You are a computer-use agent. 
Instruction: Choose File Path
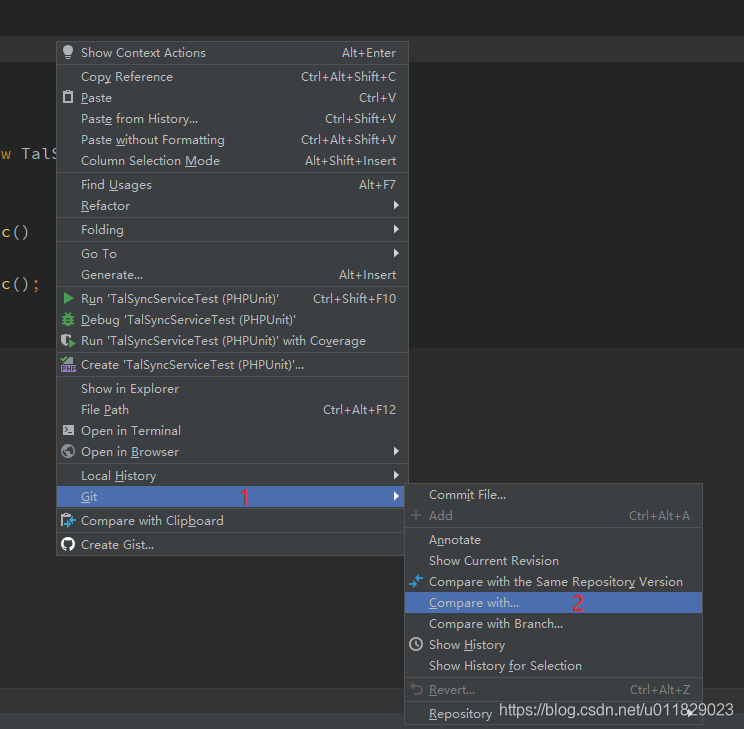tap(232, 410)
